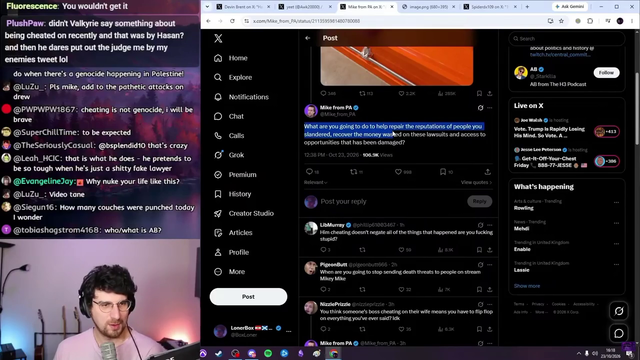This screenshot has height=360, width=640.
Task: Open the Relevant sort dropdown
Action: (x=316, y=182)
